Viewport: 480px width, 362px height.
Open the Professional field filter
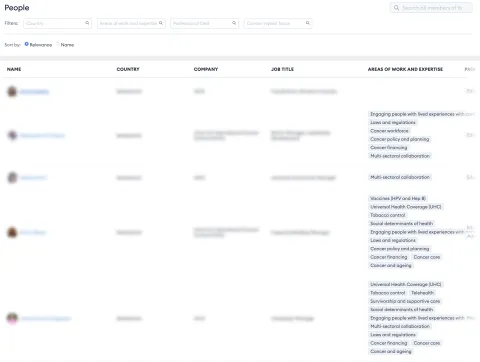[x=204, y=23]
